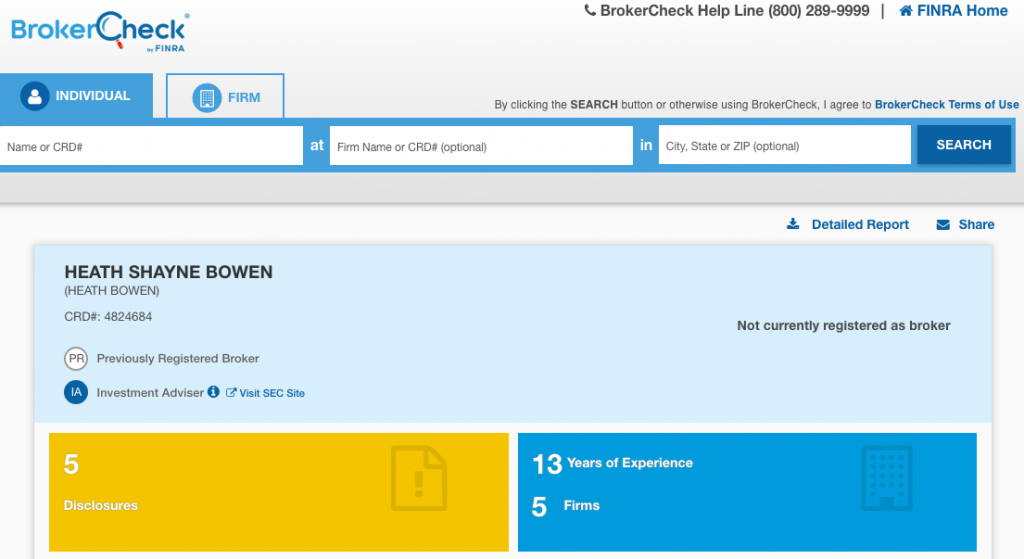Click the person icon on Individual tab
Image resolution: width=1024 pixels, height=559 pixels.
(35, 96)
